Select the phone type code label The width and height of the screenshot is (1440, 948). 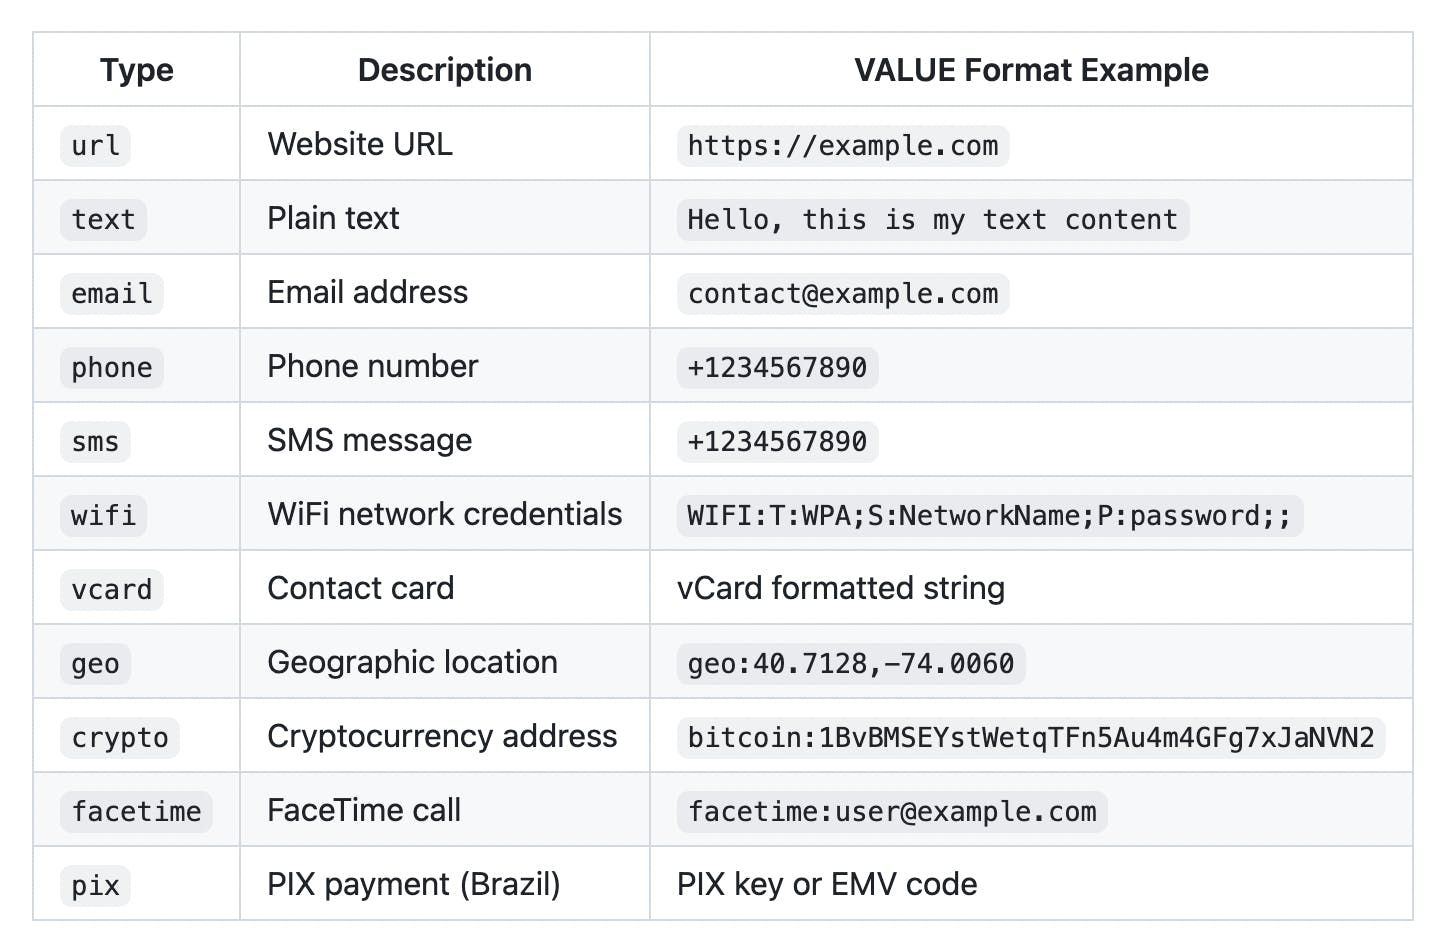(111, 367)
